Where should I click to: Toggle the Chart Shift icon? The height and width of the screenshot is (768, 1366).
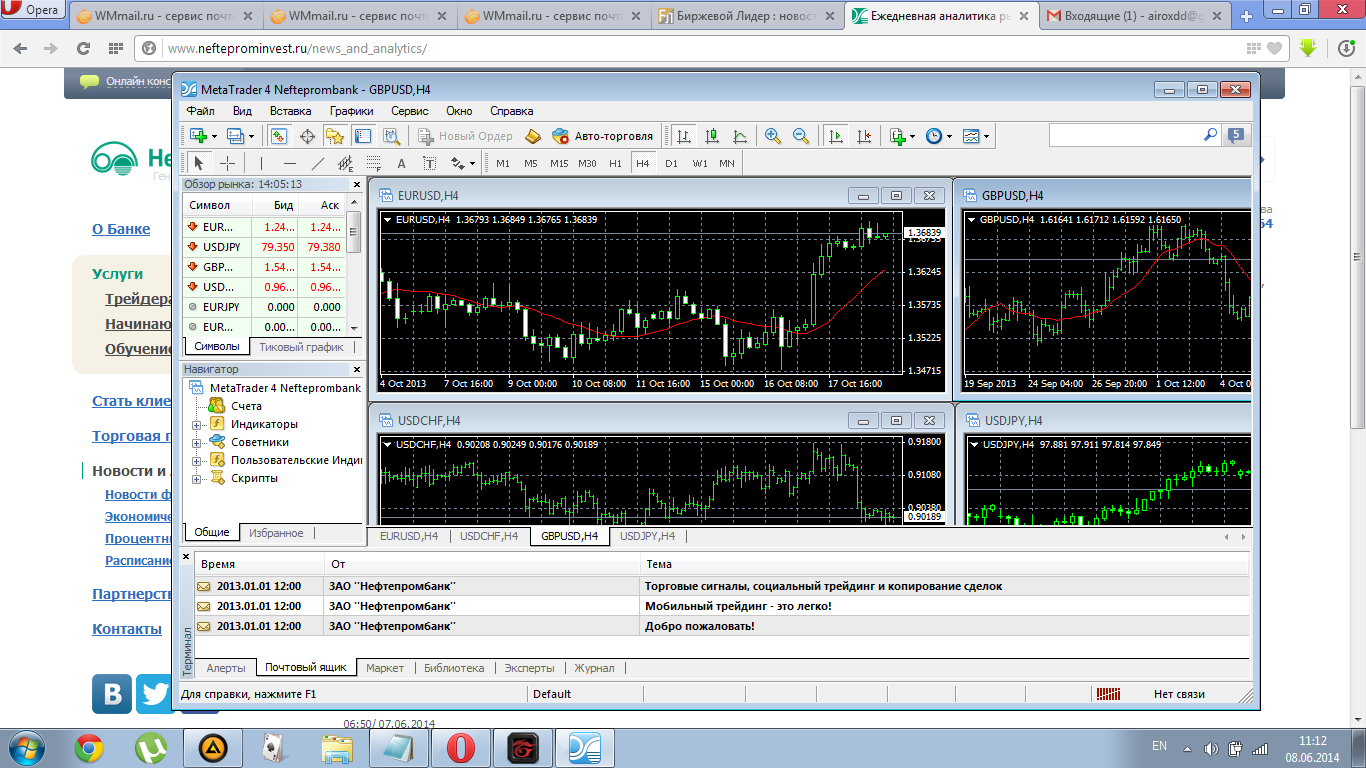coord(864,136)
